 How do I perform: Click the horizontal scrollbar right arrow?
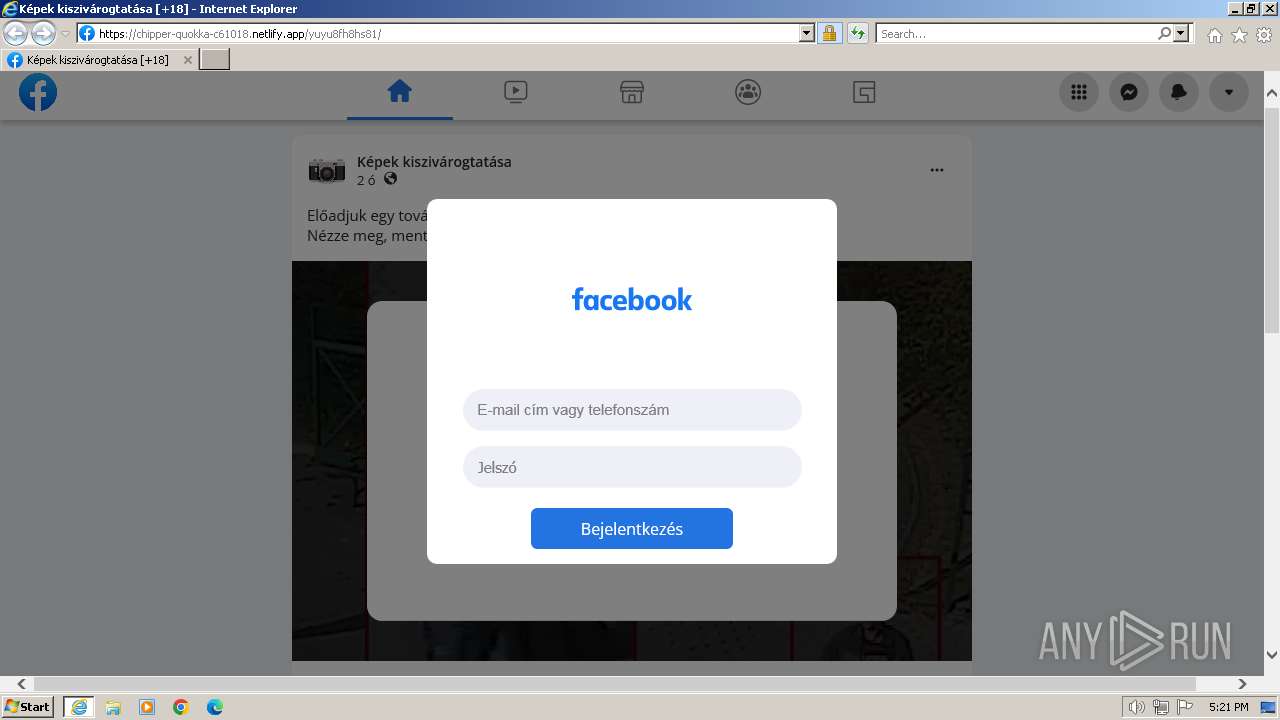coord(1242,684)
